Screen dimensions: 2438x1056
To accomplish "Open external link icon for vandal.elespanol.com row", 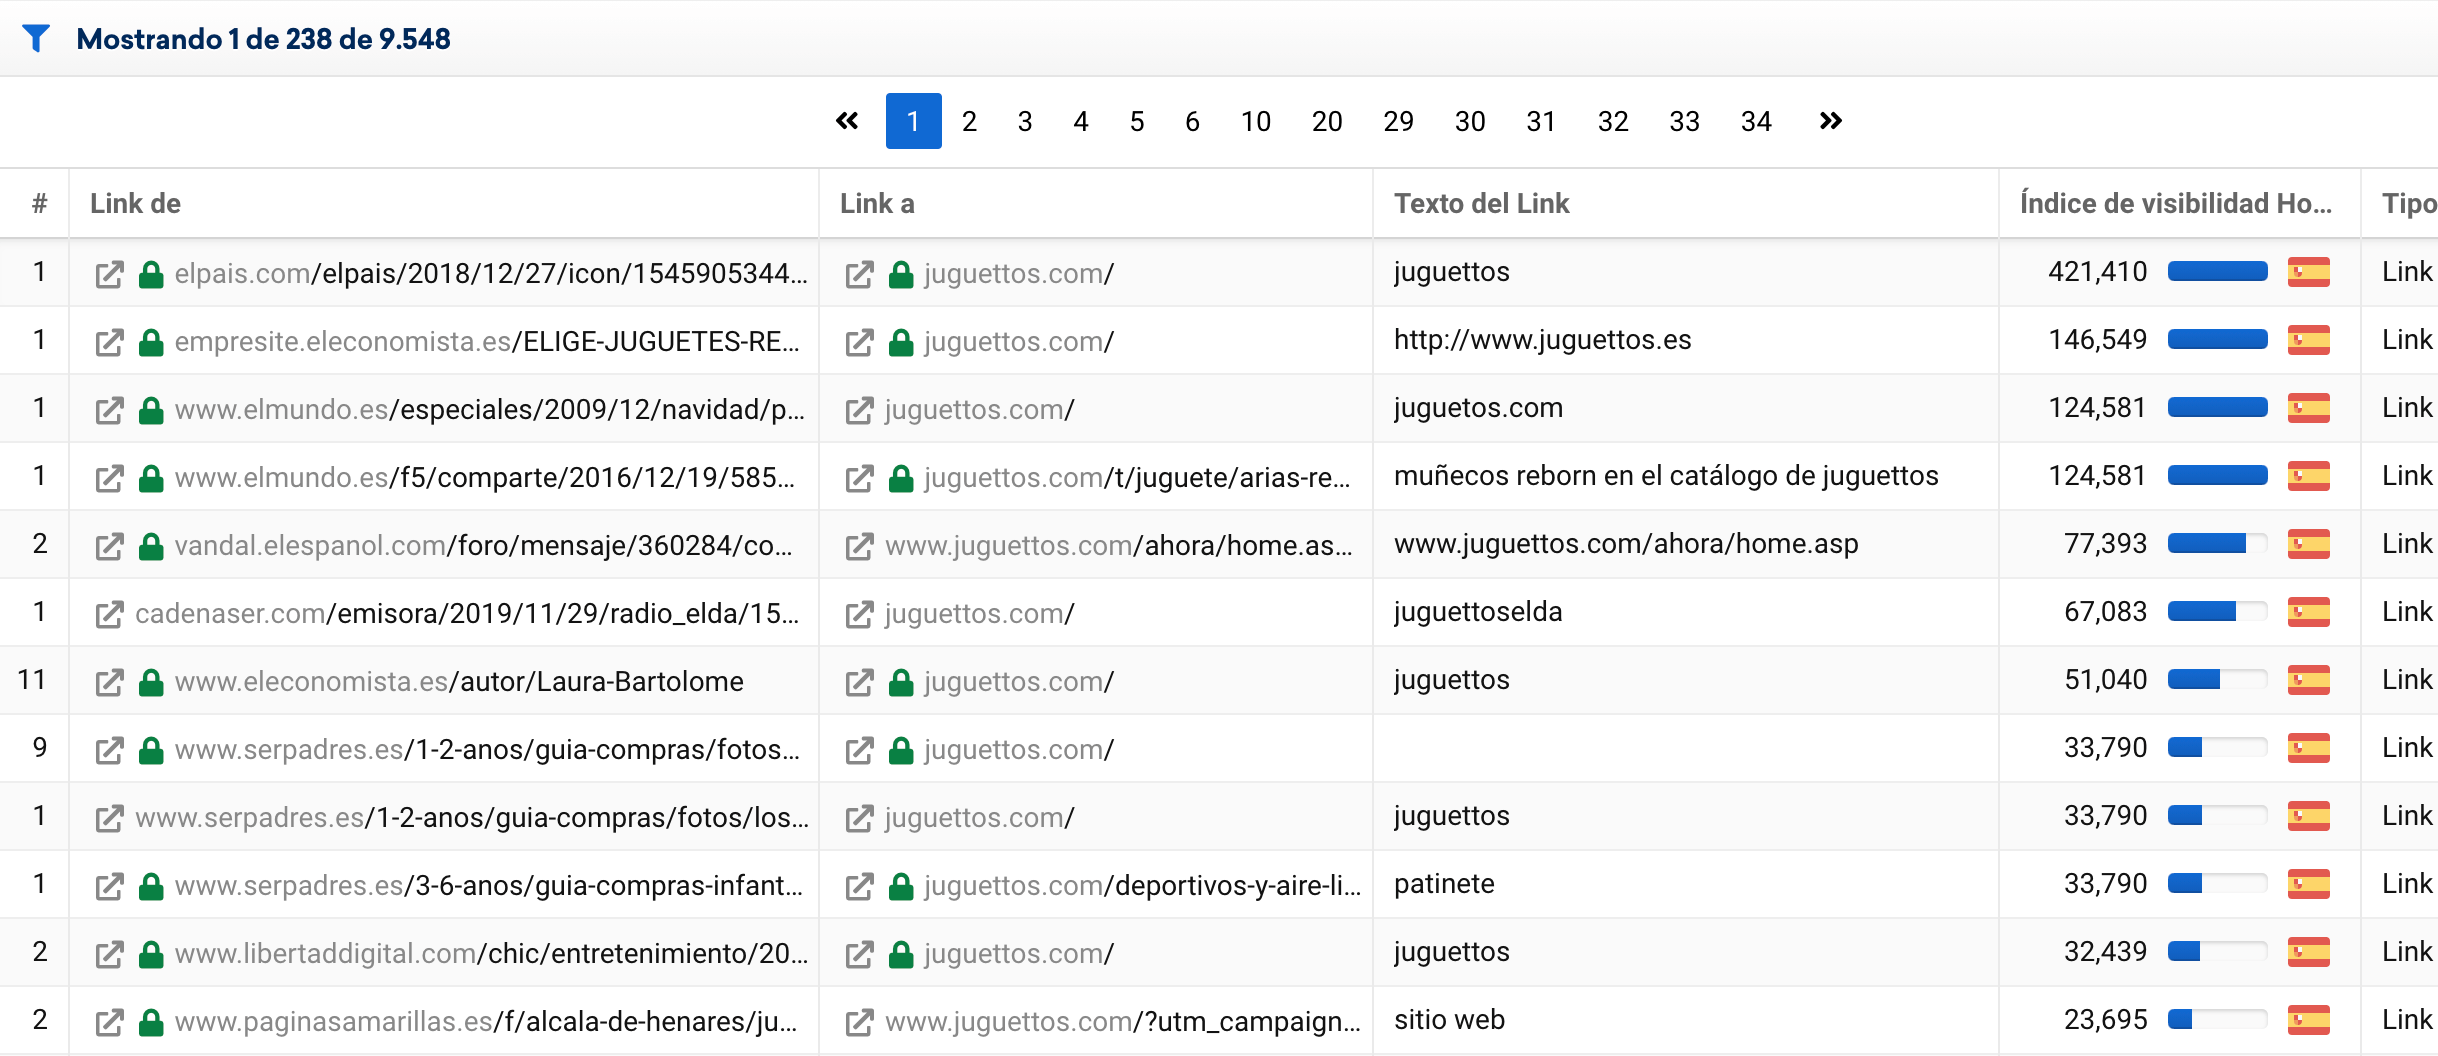I will pyautogui.click(x=109, y=546).
